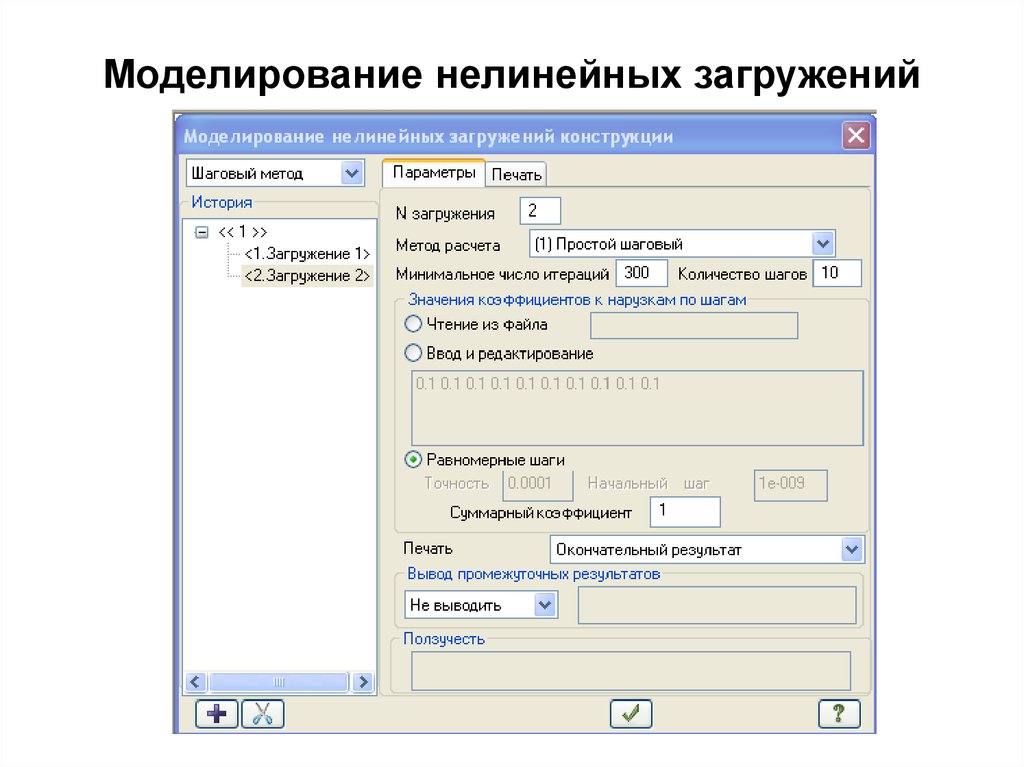Viewport: 1024px width, 767px height.
Task: Select '<1.Загружение 1>' in the history tree
Action: pos(307,254)
